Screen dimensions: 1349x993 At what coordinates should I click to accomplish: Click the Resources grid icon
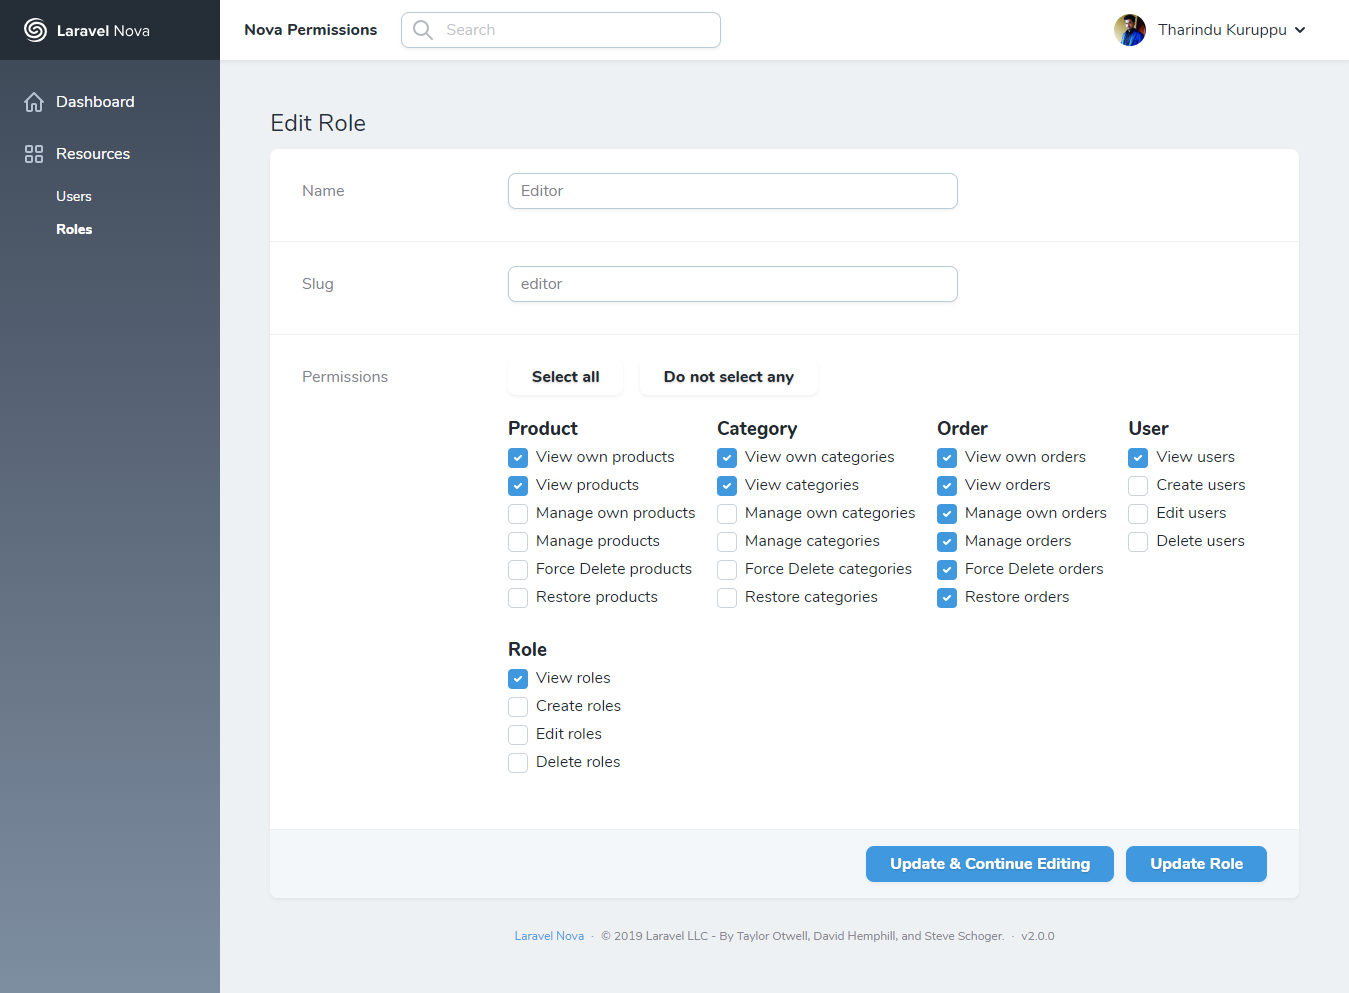(34, 154)
